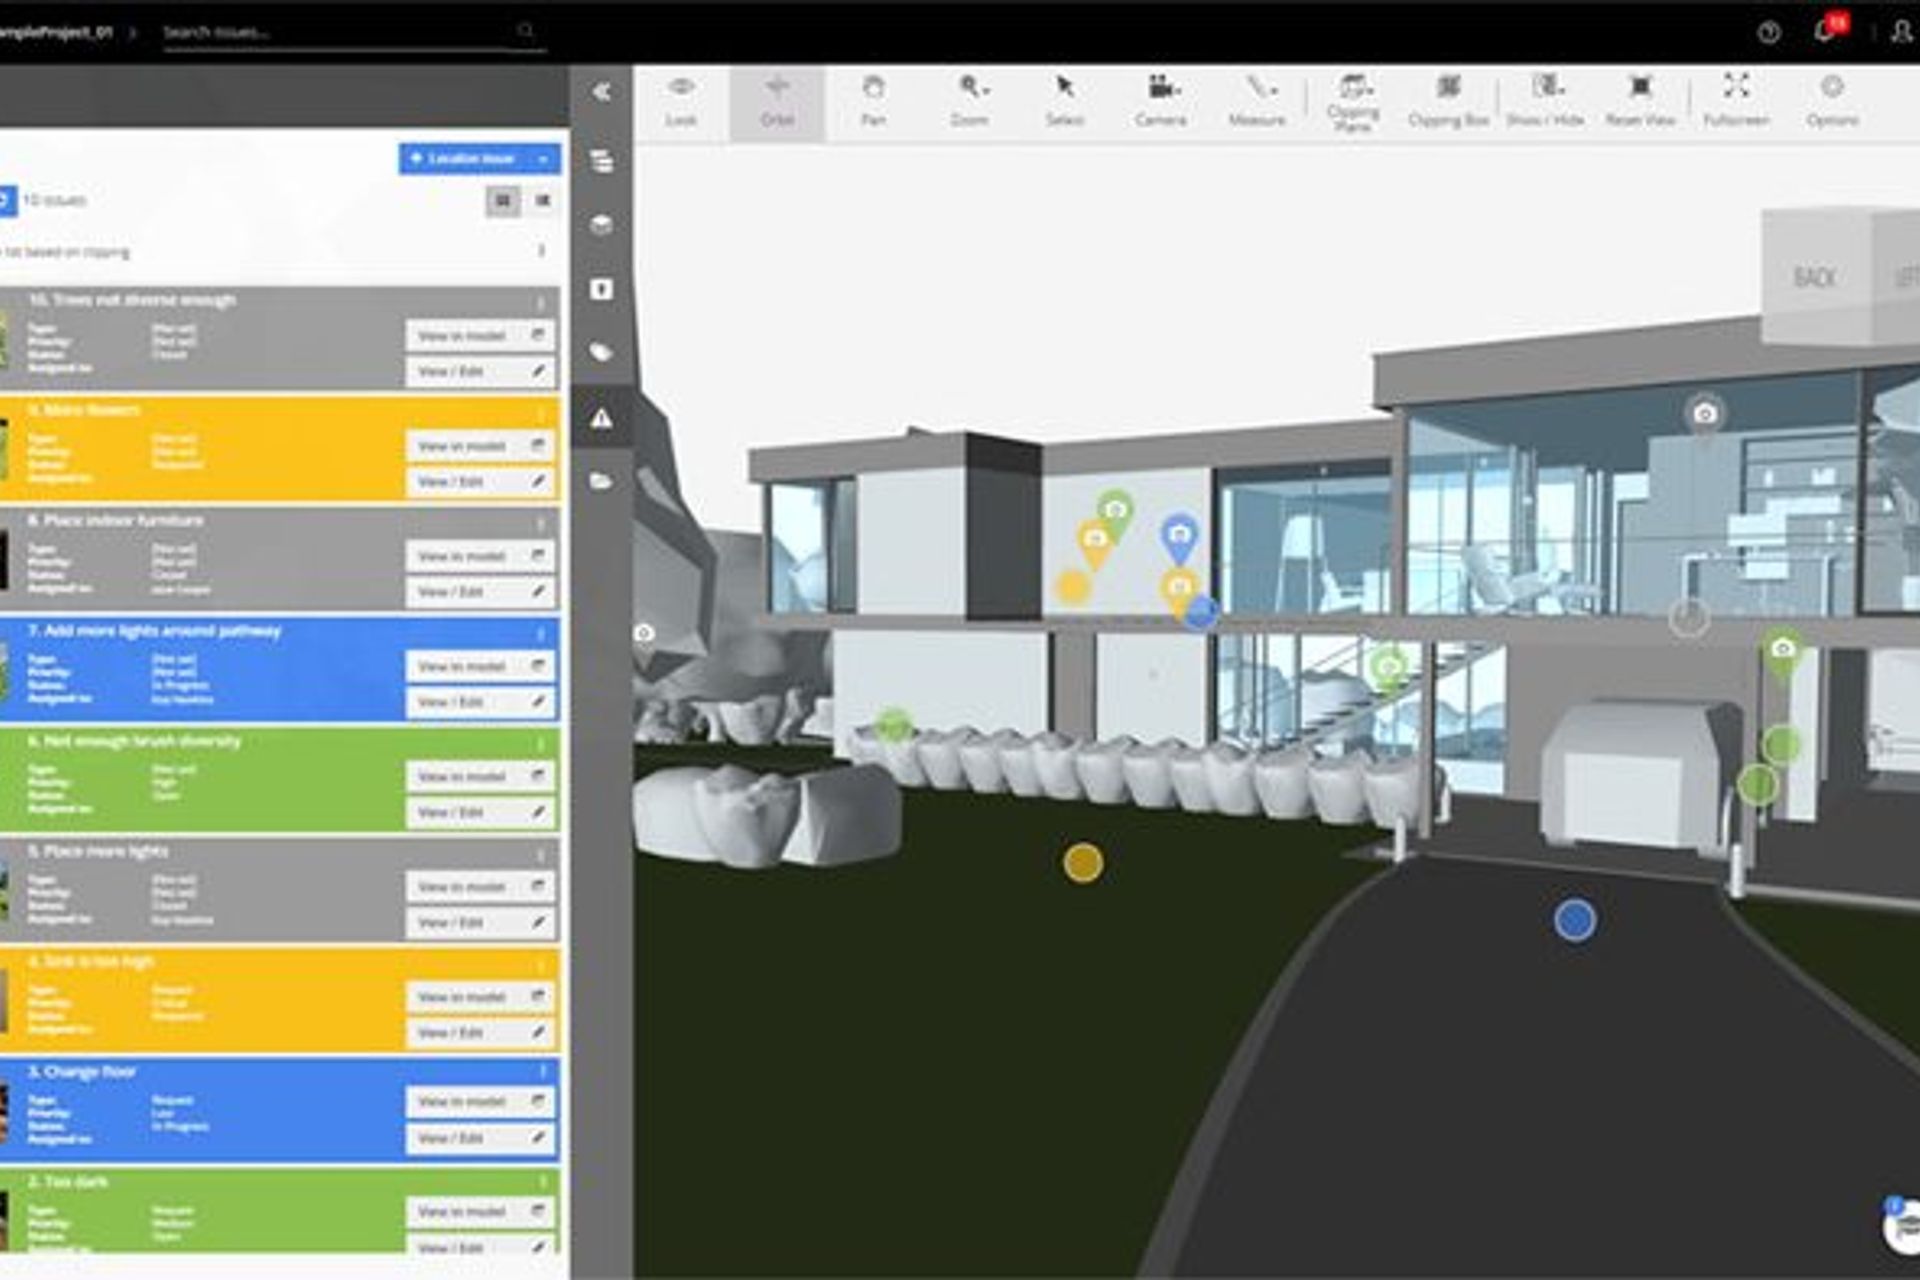The image size is (1920, 1280).
Task: Open the viewer Options settings
Action: (1833, 98)
